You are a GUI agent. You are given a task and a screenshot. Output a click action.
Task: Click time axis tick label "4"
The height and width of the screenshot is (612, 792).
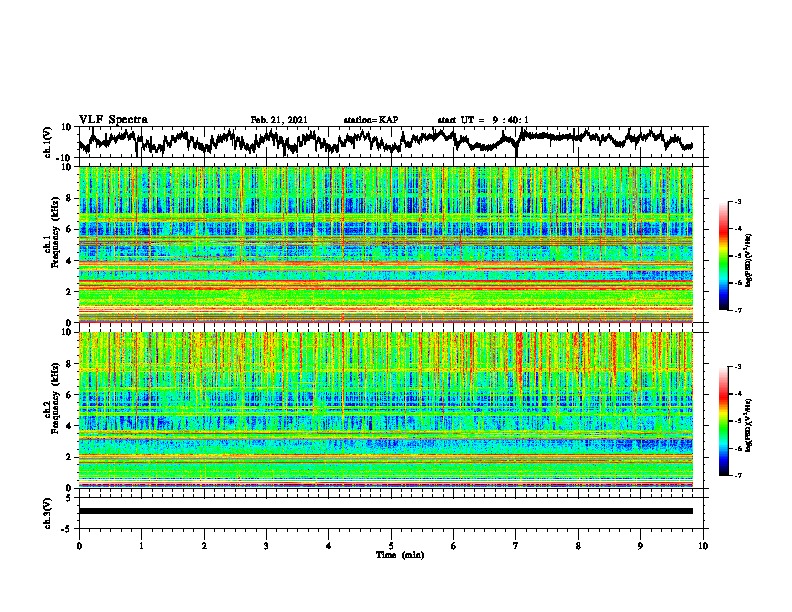pos(329,546)
